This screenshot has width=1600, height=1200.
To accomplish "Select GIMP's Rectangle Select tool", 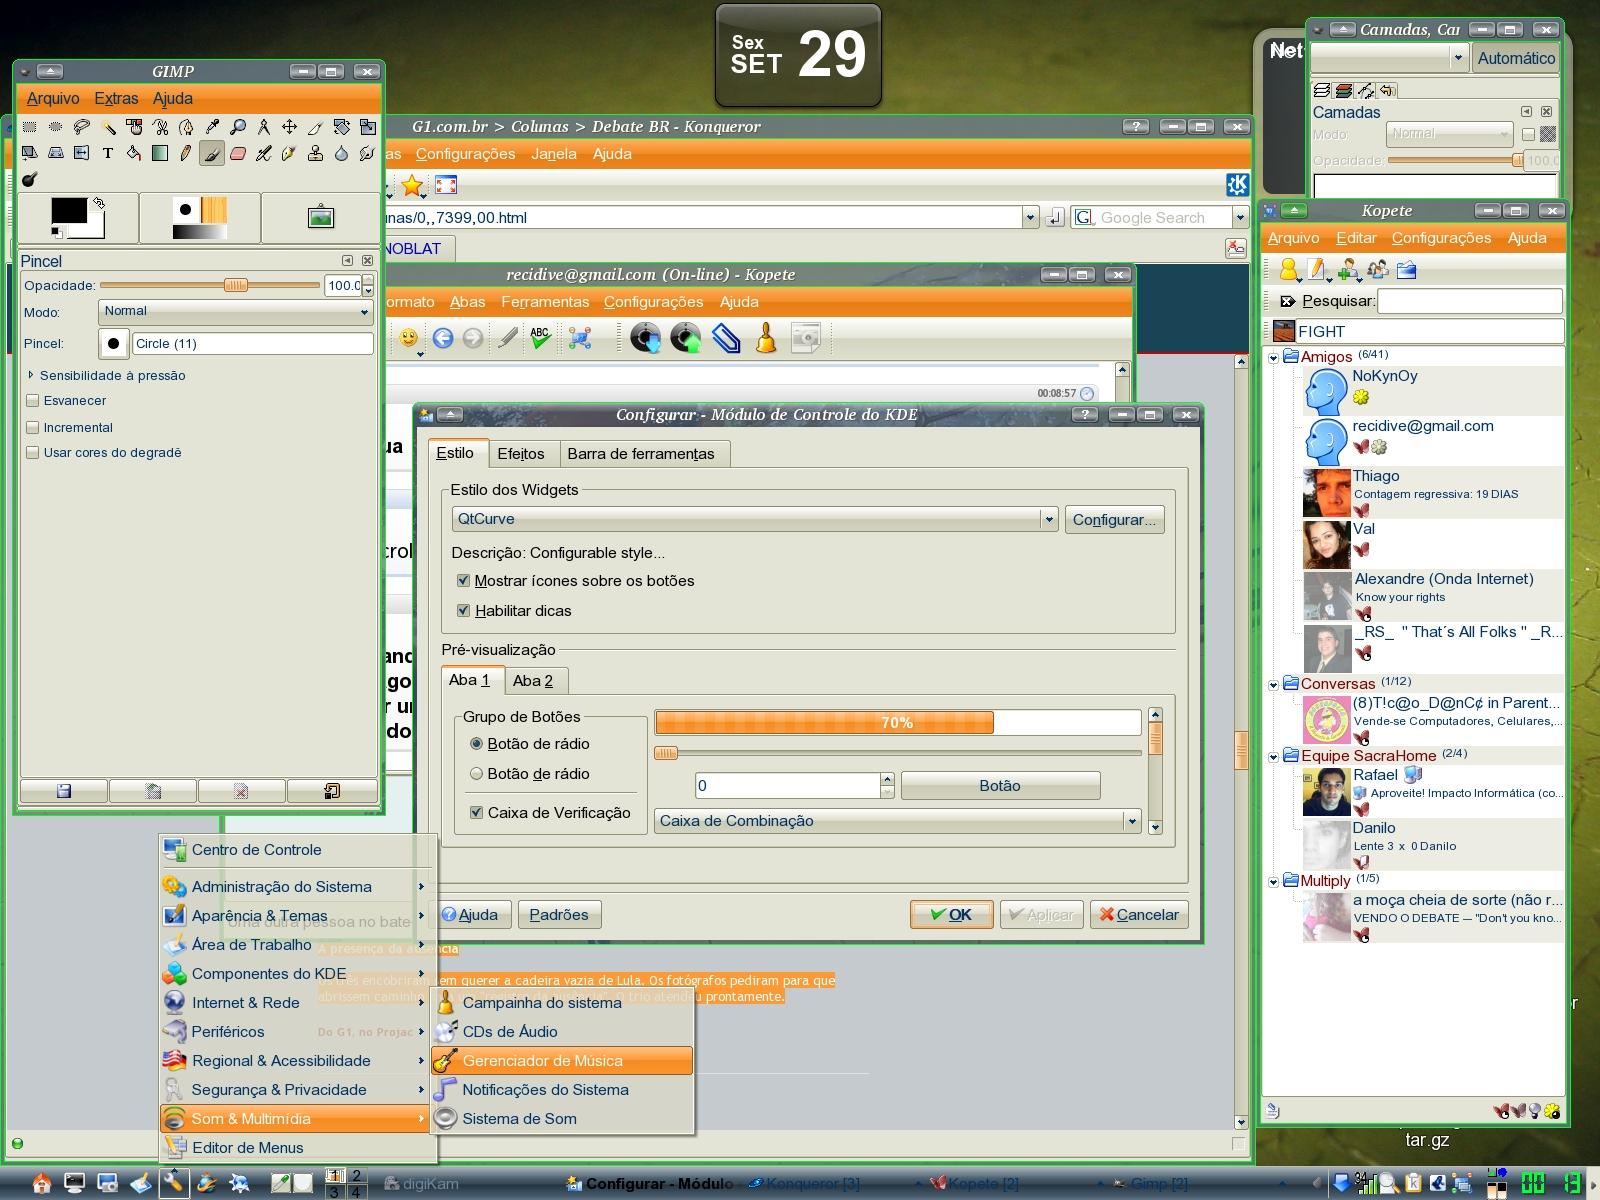I will pos(29,127).
